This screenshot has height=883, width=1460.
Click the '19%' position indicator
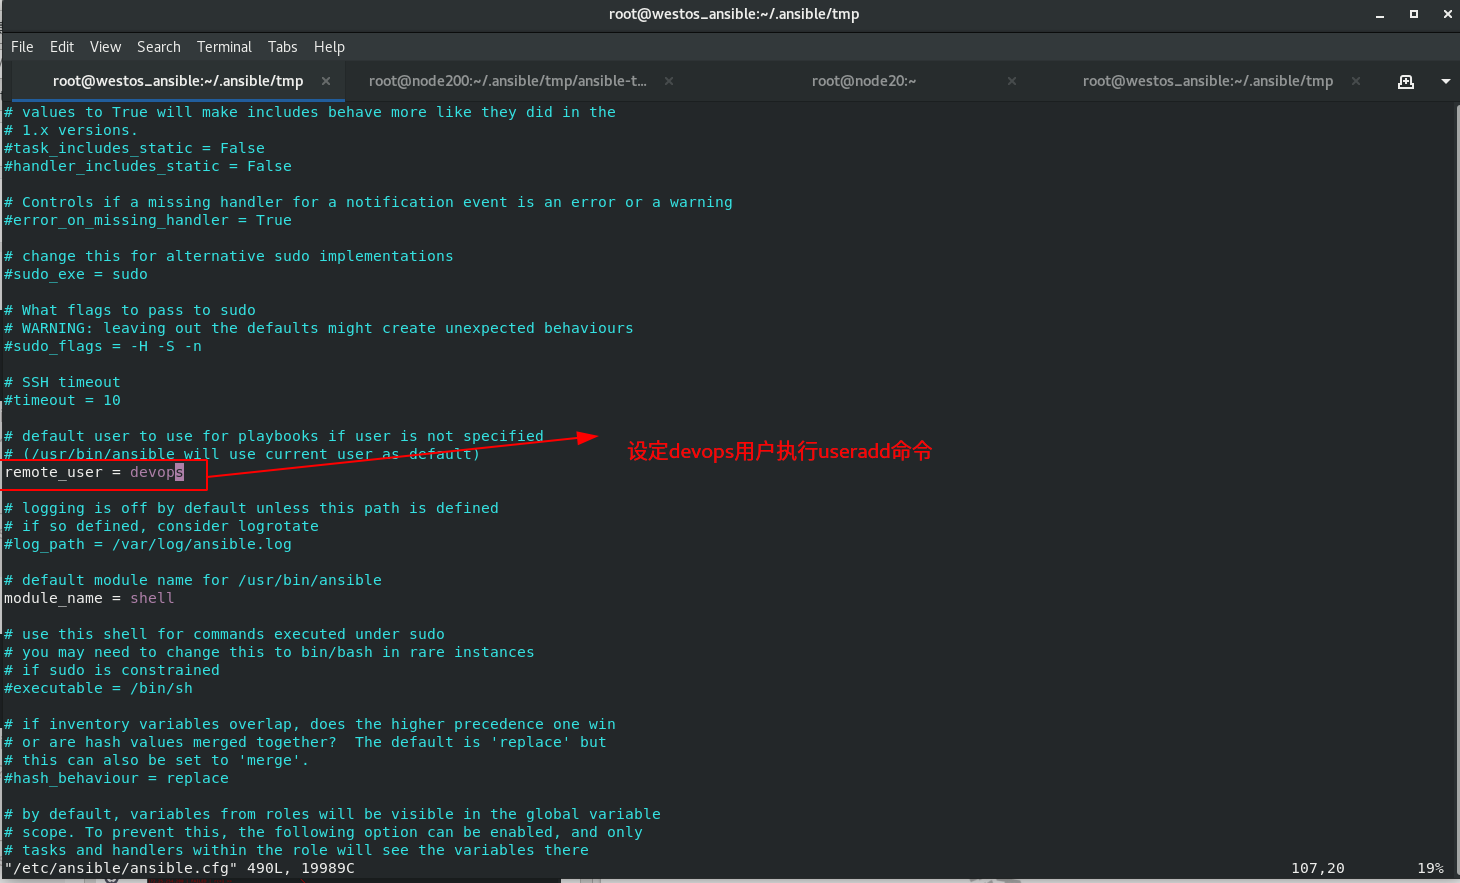(1430, 868)
